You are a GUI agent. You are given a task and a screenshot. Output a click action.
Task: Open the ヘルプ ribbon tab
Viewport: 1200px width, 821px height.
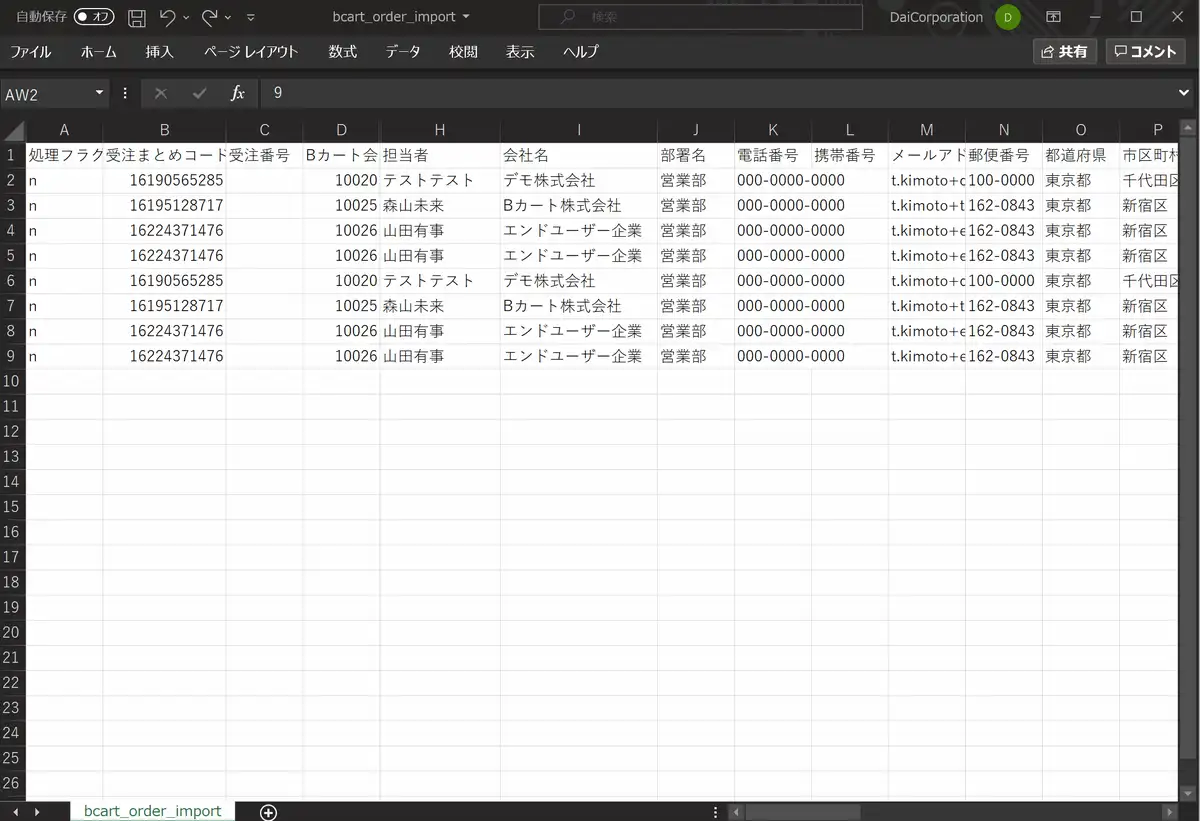point(581,52)
